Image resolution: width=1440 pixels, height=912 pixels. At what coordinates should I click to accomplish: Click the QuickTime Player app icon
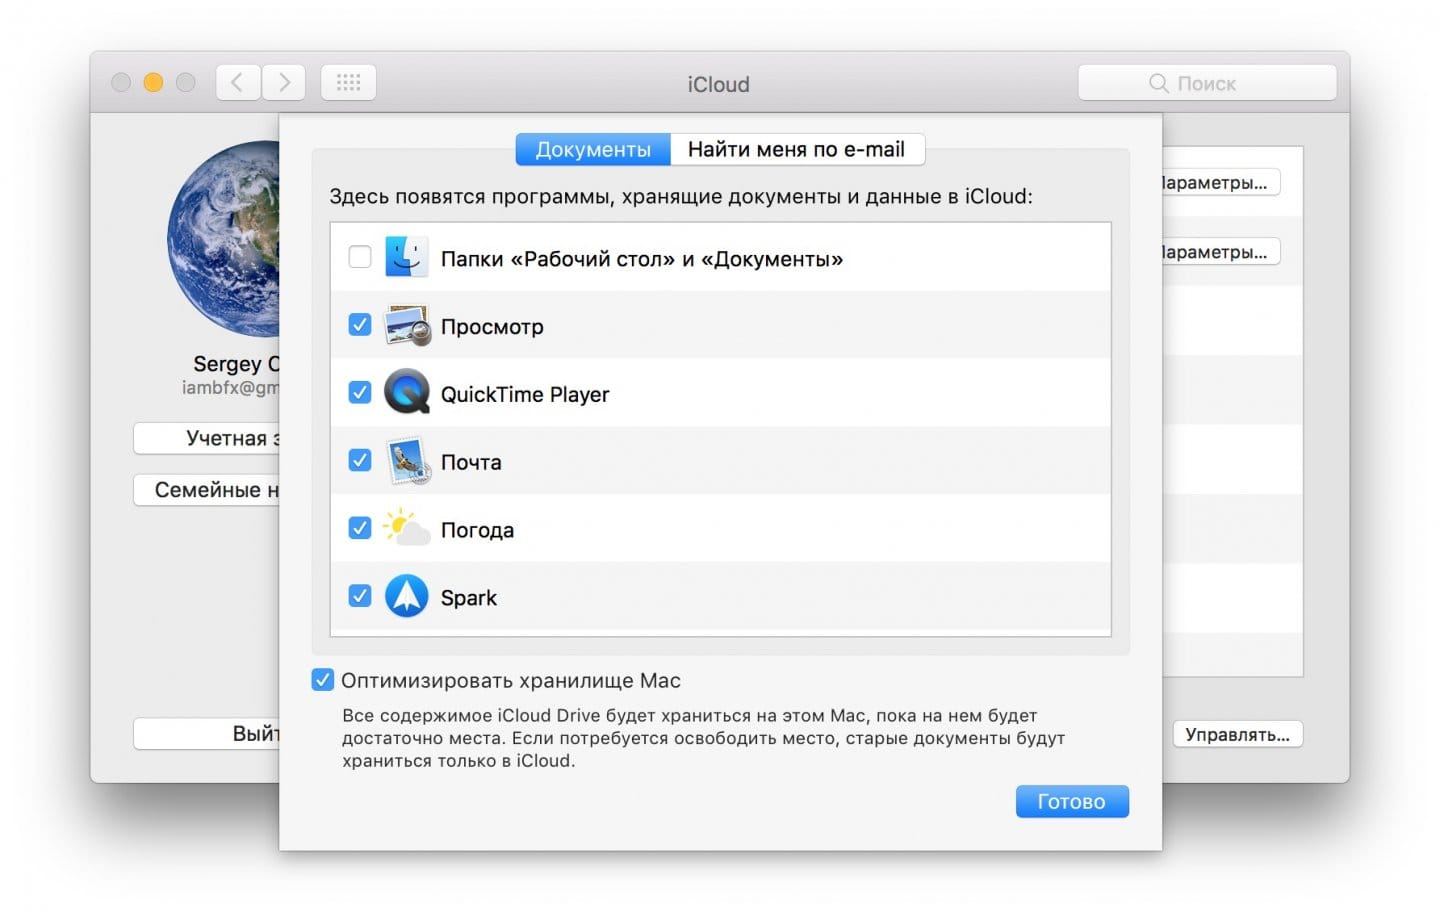(407, 393)
